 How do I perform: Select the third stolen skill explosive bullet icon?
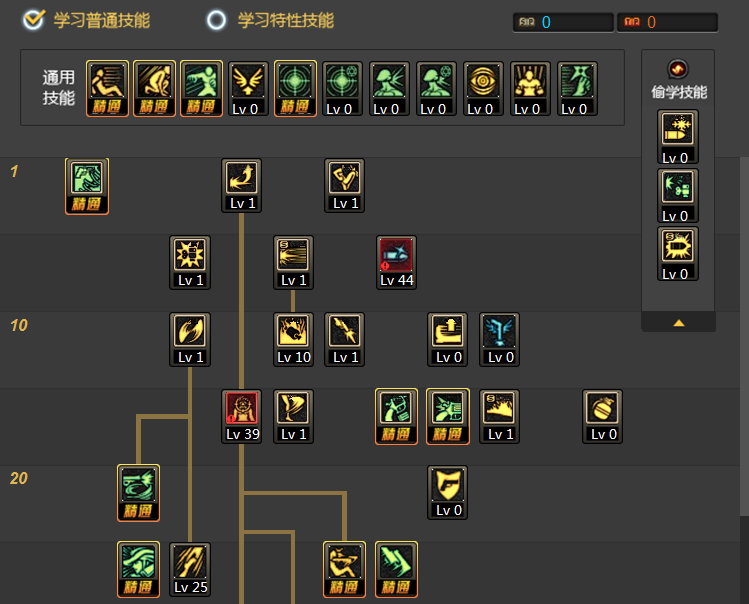coord(677,253)
